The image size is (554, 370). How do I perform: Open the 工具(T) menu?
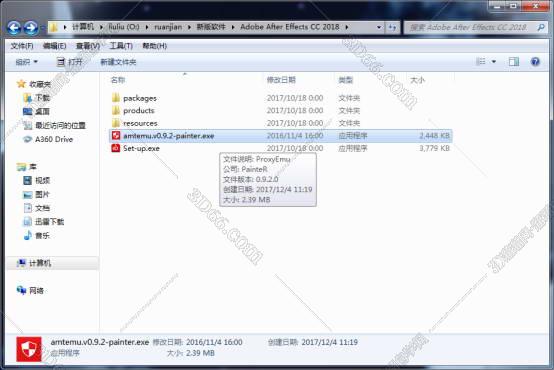(121, 46)
